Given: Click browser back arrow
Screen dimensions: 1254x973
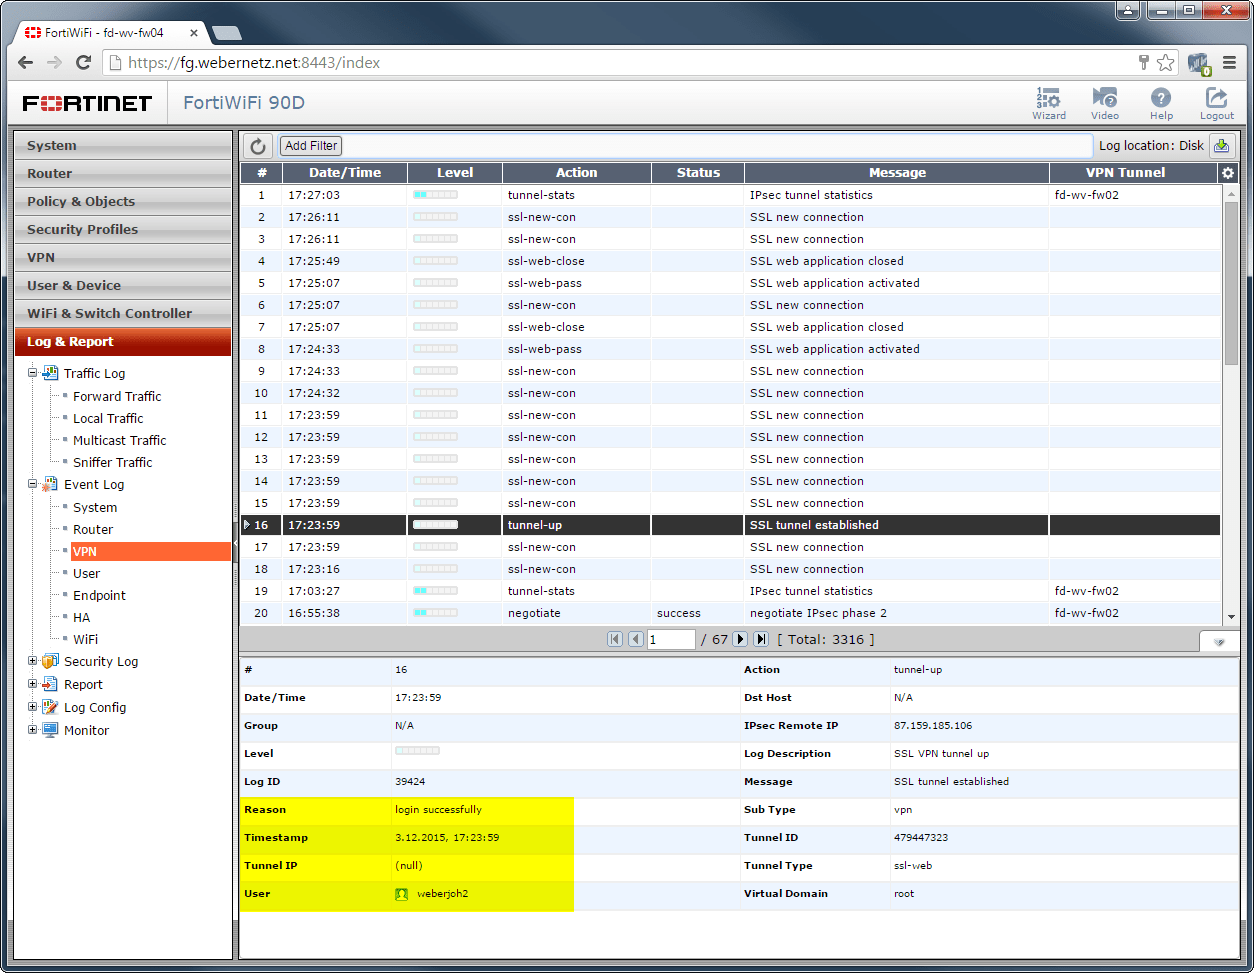Looking at the screenshot, I should coord(26,62).
